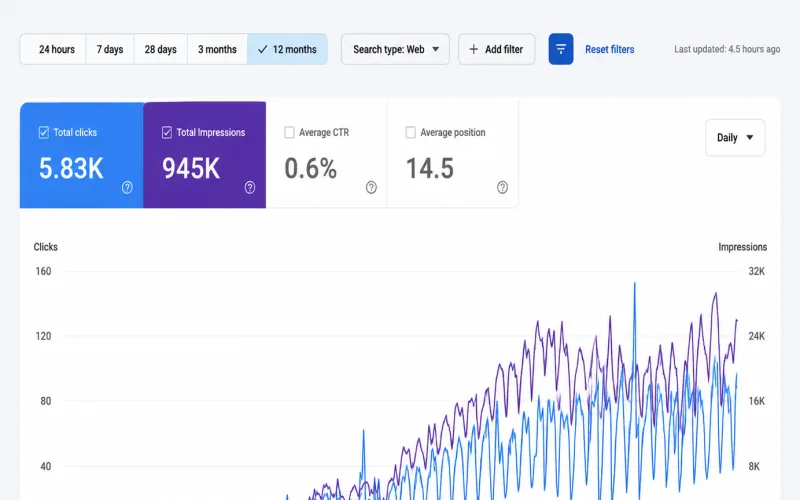Click the 16K impressions axis tick

[x=757, y=401]
